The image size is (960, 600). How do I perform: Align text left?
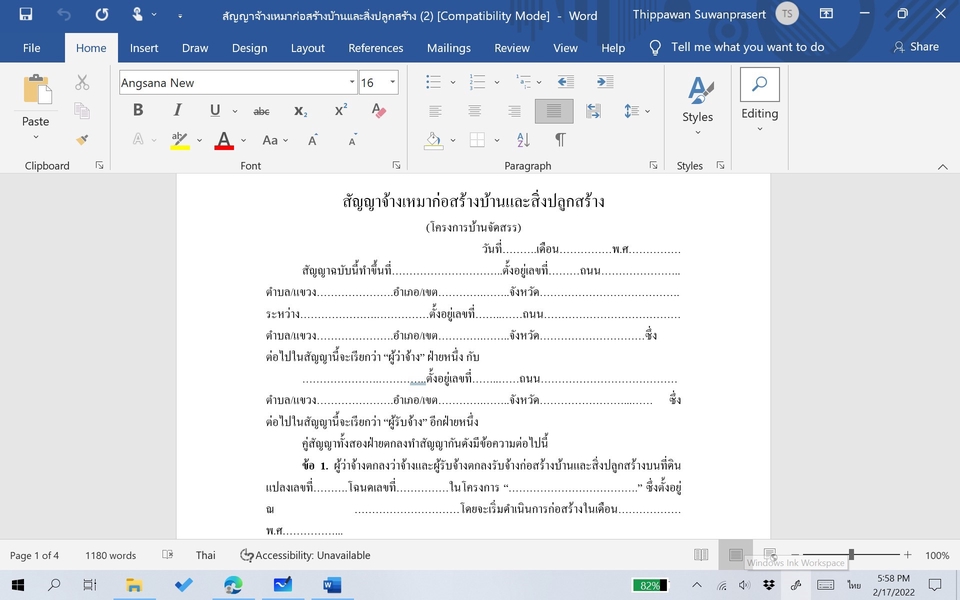pos(435,111)
